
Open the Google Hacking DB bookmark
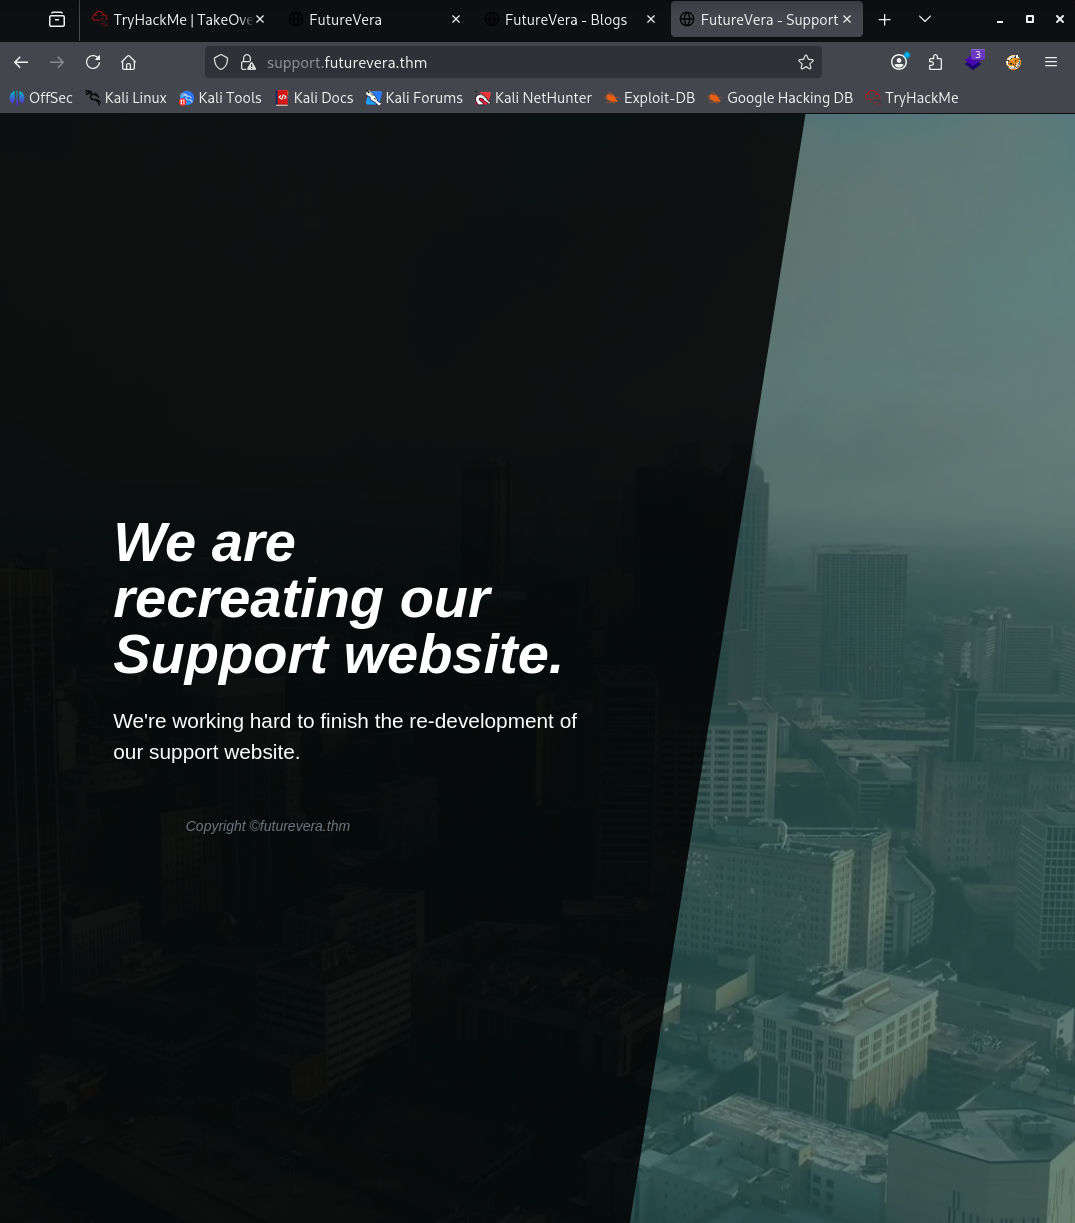click(x=779, y=98)
